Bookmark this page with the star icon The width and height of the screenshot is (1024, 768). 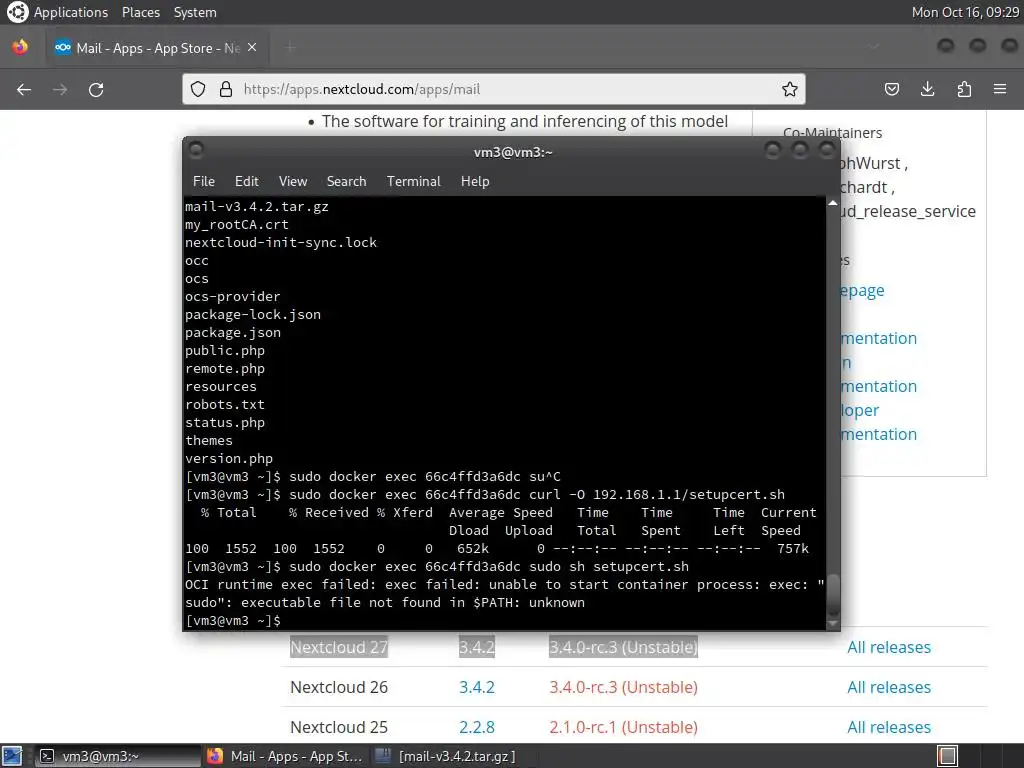(790, 89)
